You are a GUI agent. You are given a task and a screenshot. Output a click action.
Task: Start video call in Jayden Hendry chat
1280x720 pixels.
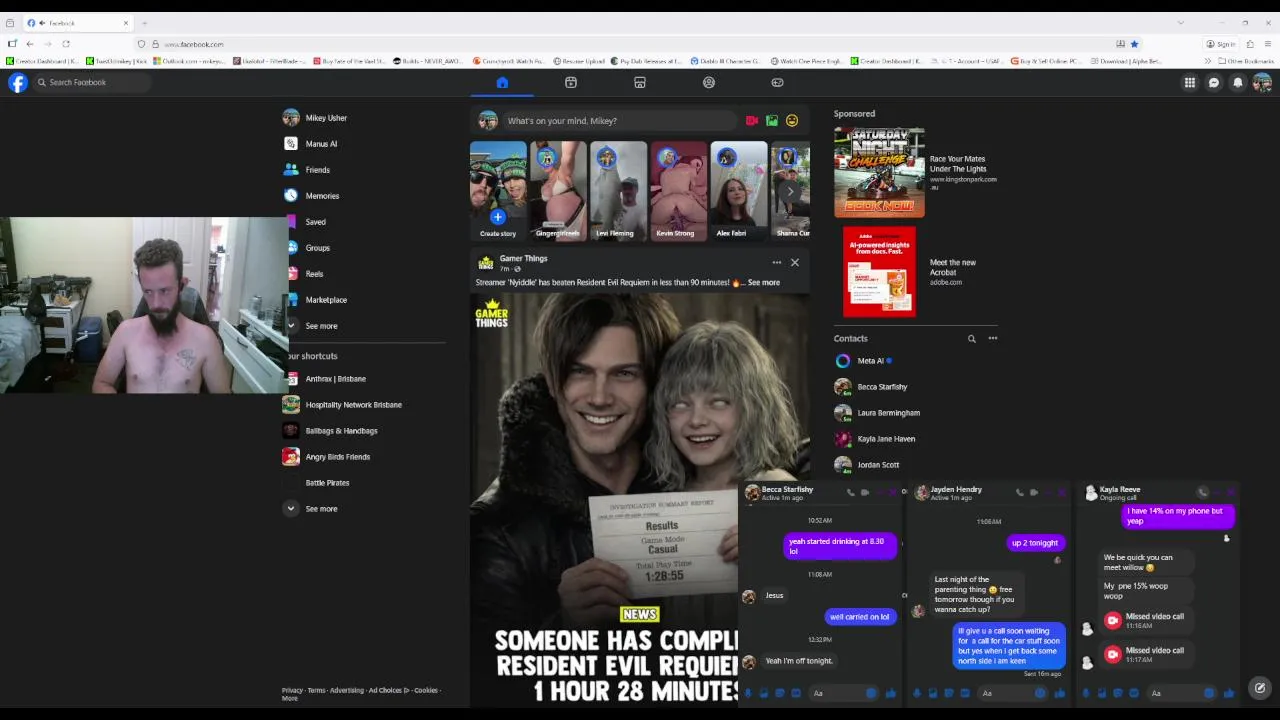1034,492
